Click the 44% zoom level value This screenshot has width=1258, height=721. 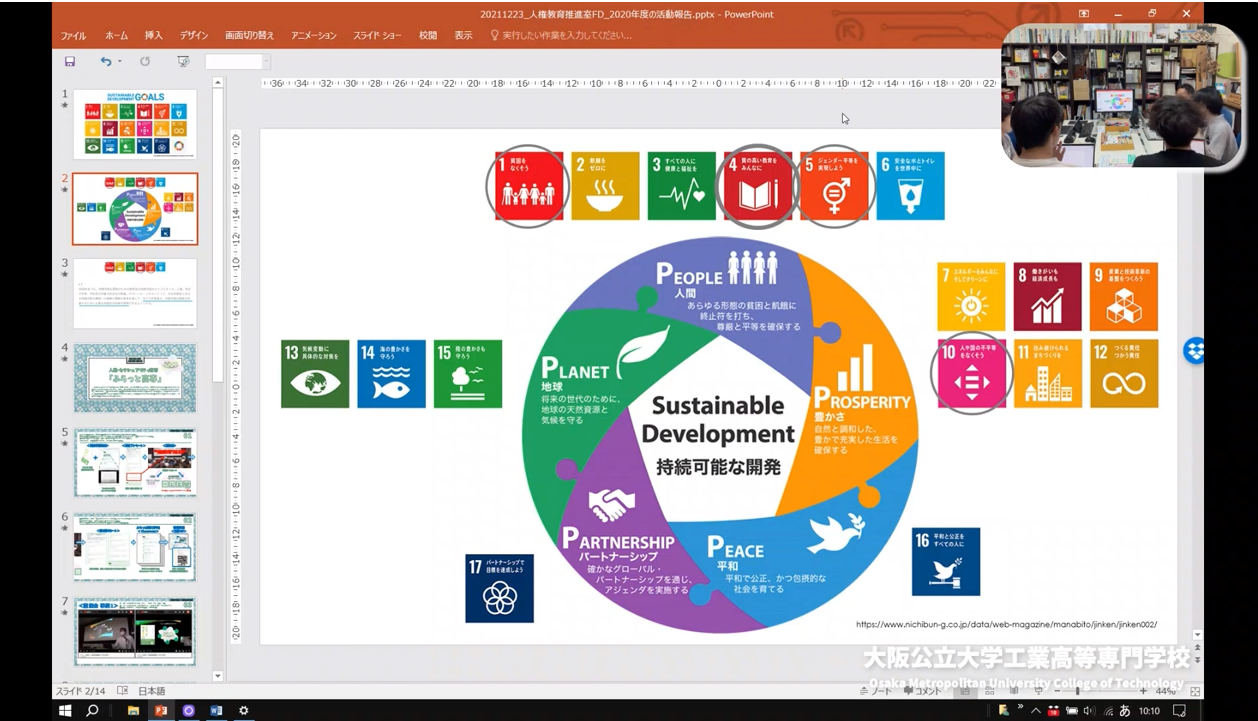(x=1165, y=691)
